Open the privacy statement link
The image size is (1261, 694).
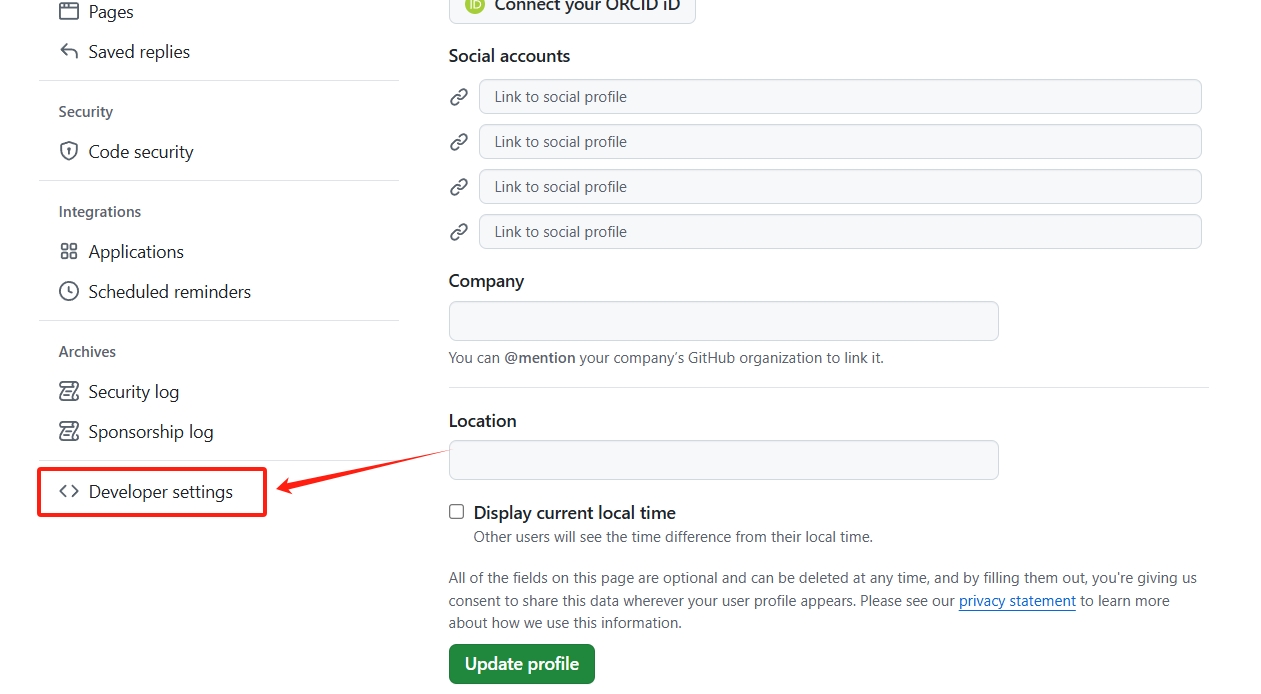pyautogui.click(x=1017, y=601)
